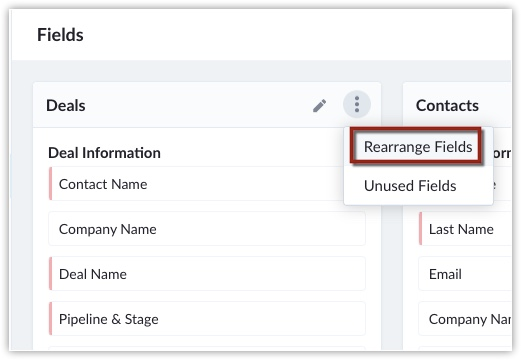Image resolution: width=521 pixels, height=360 pixels.
Task: Click the red mandatory marker on Deal Name
Action: tap(50, 274)
